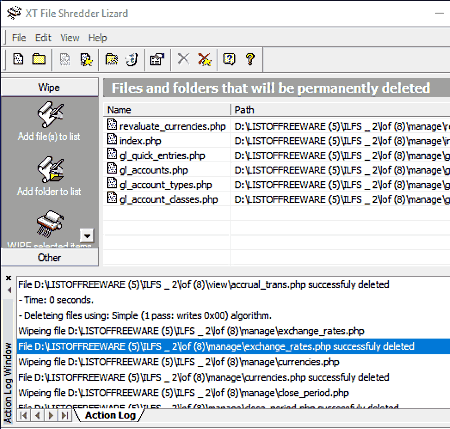Click the revaluate_currencies.php file icon

112,124
